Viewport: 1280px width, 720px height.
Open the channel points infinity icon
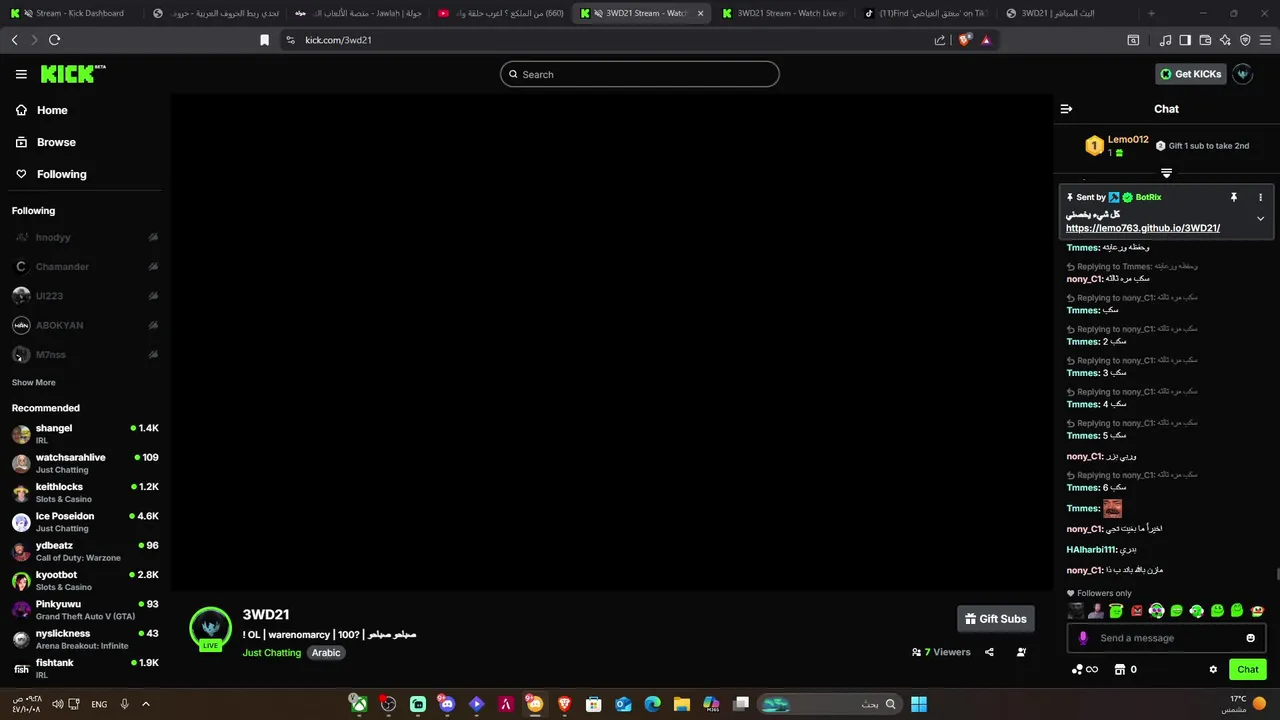[1085, 670]
